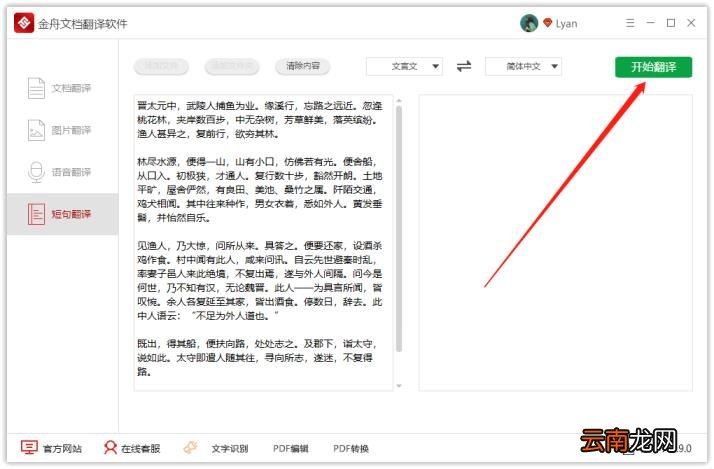Swap source and target languages icon
Image resolution: width=714 pixels, height=469 pixels.
pos(464,66)
